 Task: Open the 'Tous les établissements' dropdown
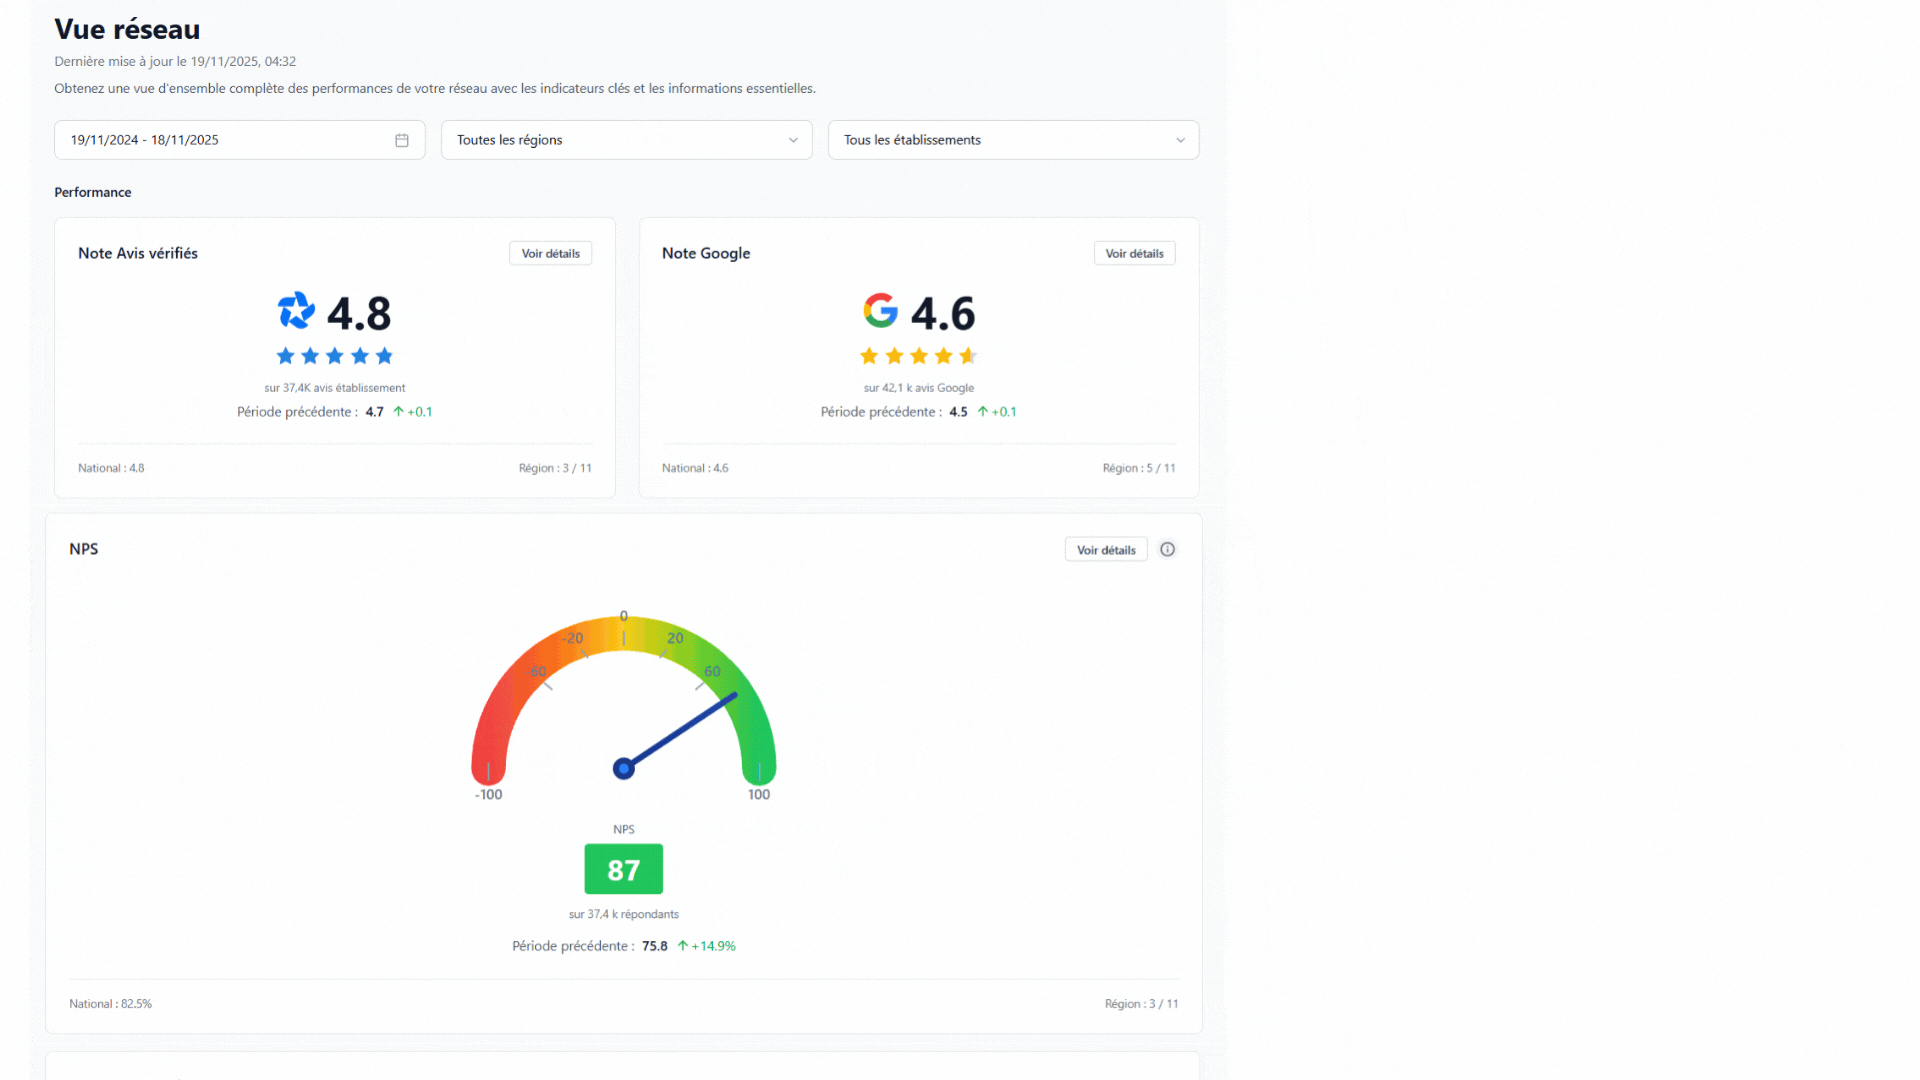1013,140
